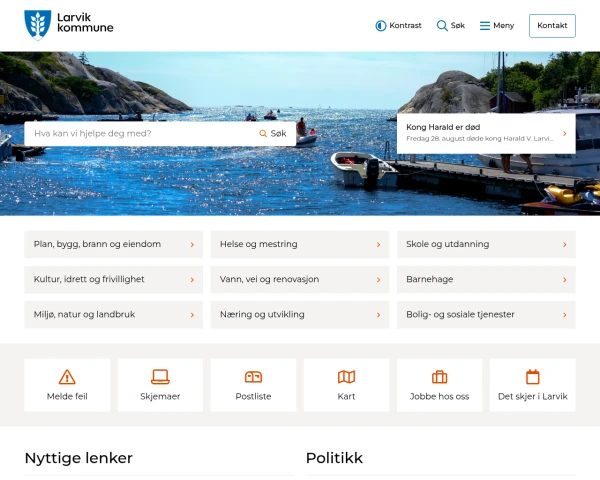Click the orange Søk button in hero search
This screenshot has width=600, height=480.
[273, 134]
